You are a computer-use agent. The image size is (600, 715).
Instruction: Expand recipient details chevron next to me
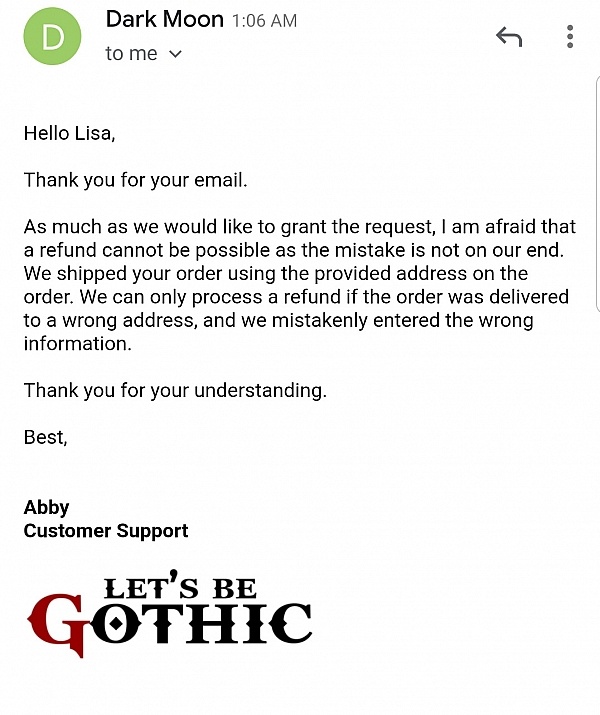point(176,54)
